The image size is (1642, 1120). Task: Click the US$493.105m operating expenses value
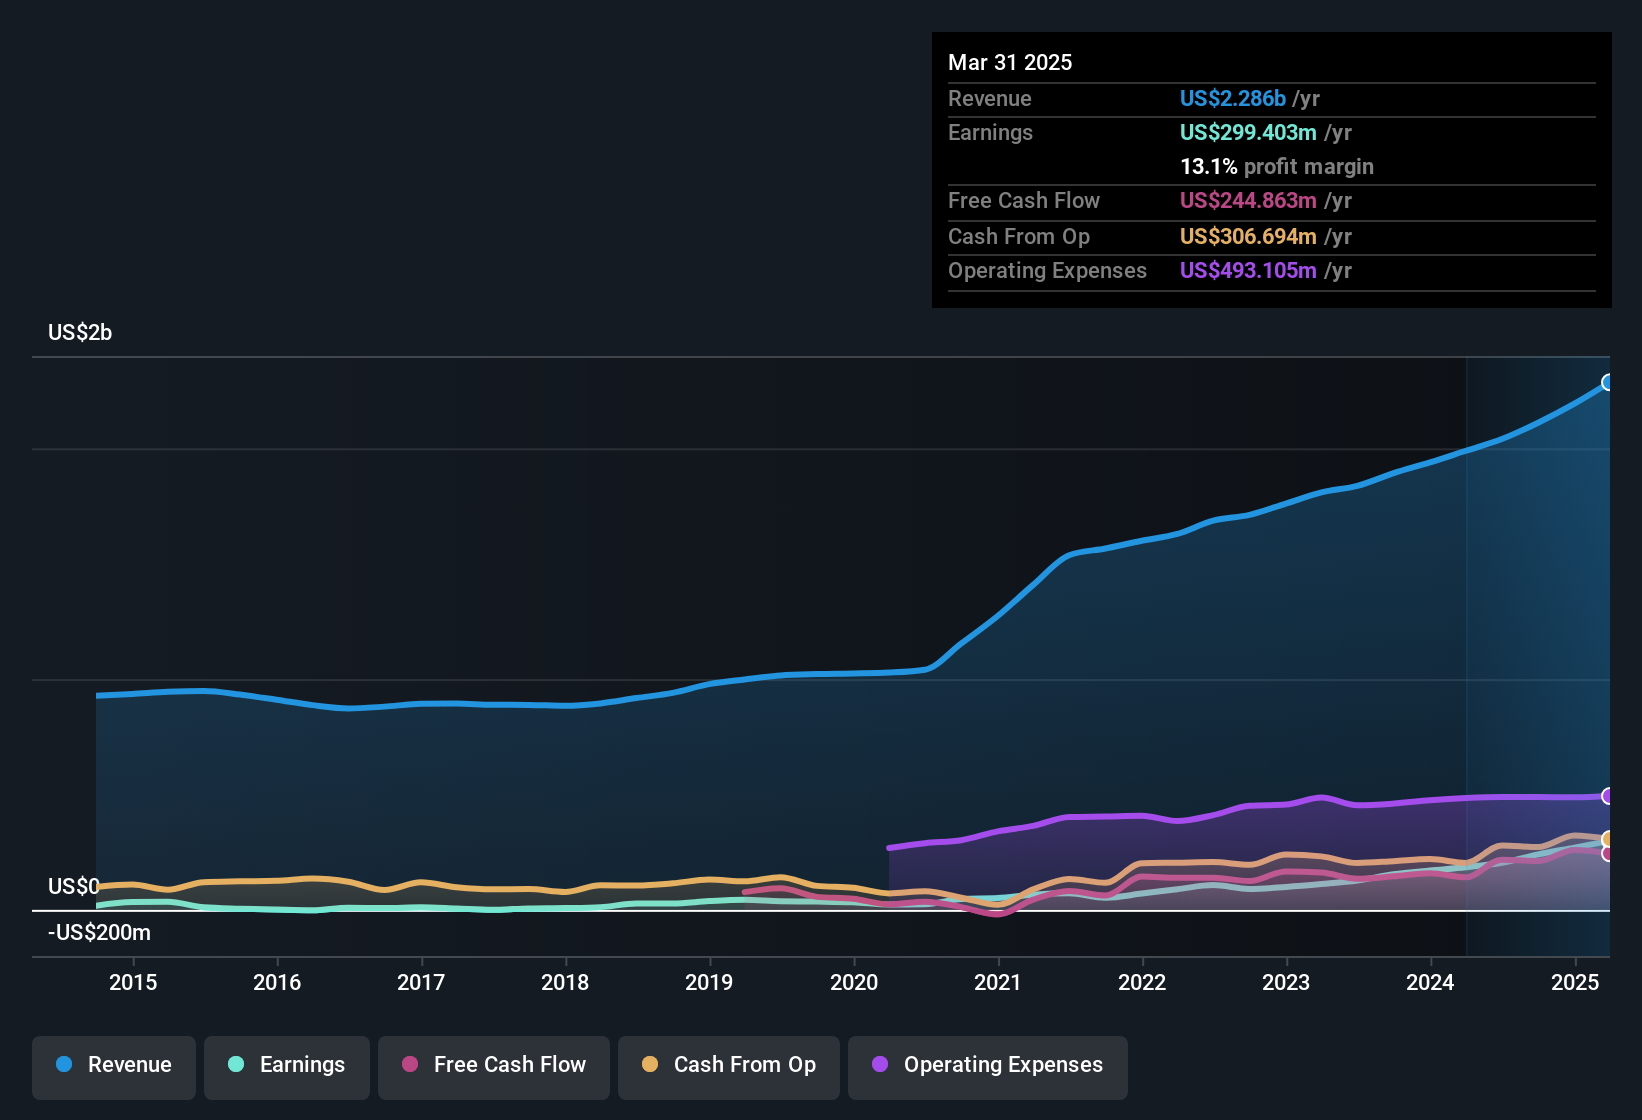point(1247,271)
